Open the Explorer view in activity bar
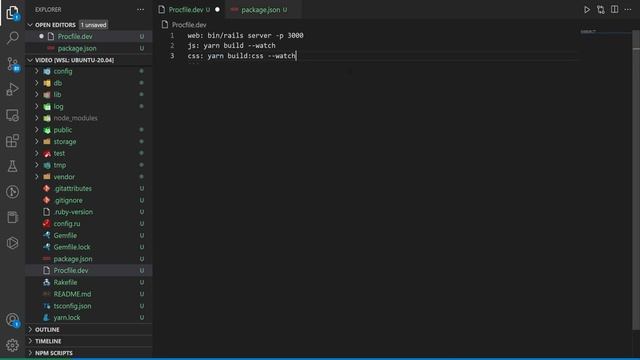This screenshot has width=640, height=360. pos(12,12)
